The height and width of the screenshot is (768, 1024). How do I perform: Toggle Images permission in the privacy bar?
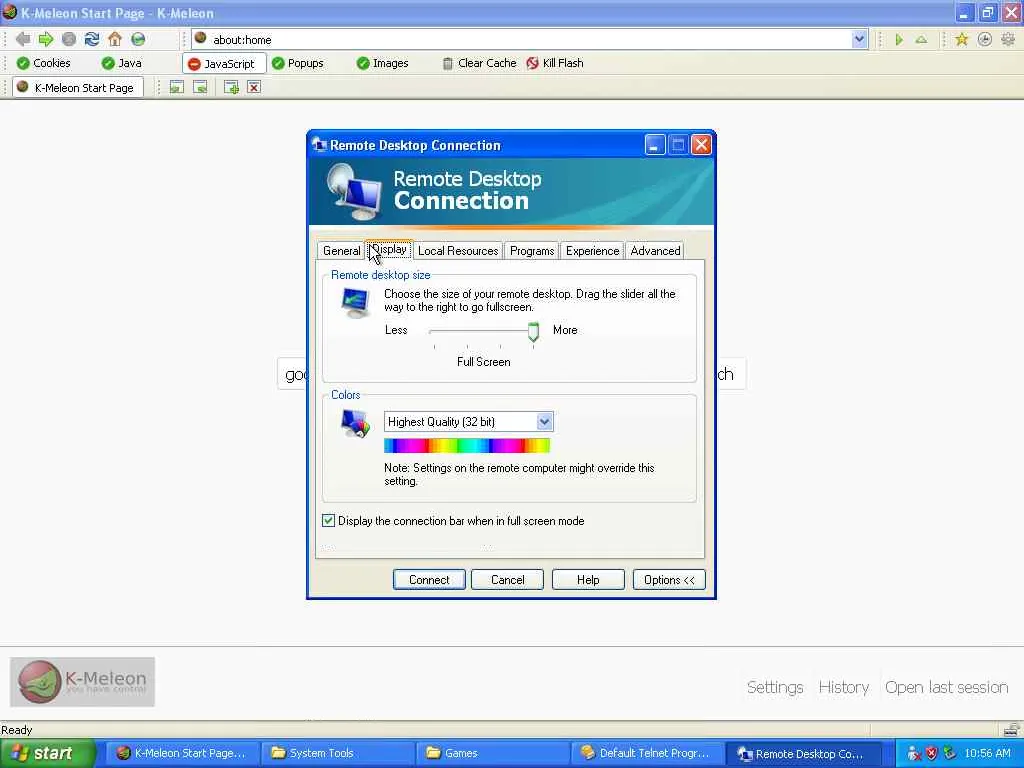383,63
